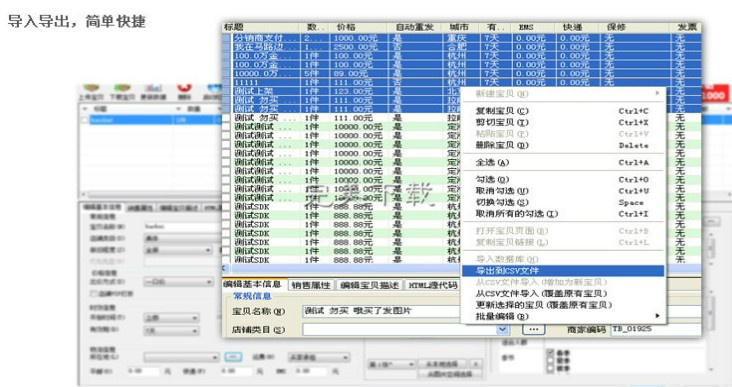Viewport: 732px width, 387px height.
Task: Toggle the checkbox of the 测试上架 row
Action: pyautogui.click(x=226, y=91)
